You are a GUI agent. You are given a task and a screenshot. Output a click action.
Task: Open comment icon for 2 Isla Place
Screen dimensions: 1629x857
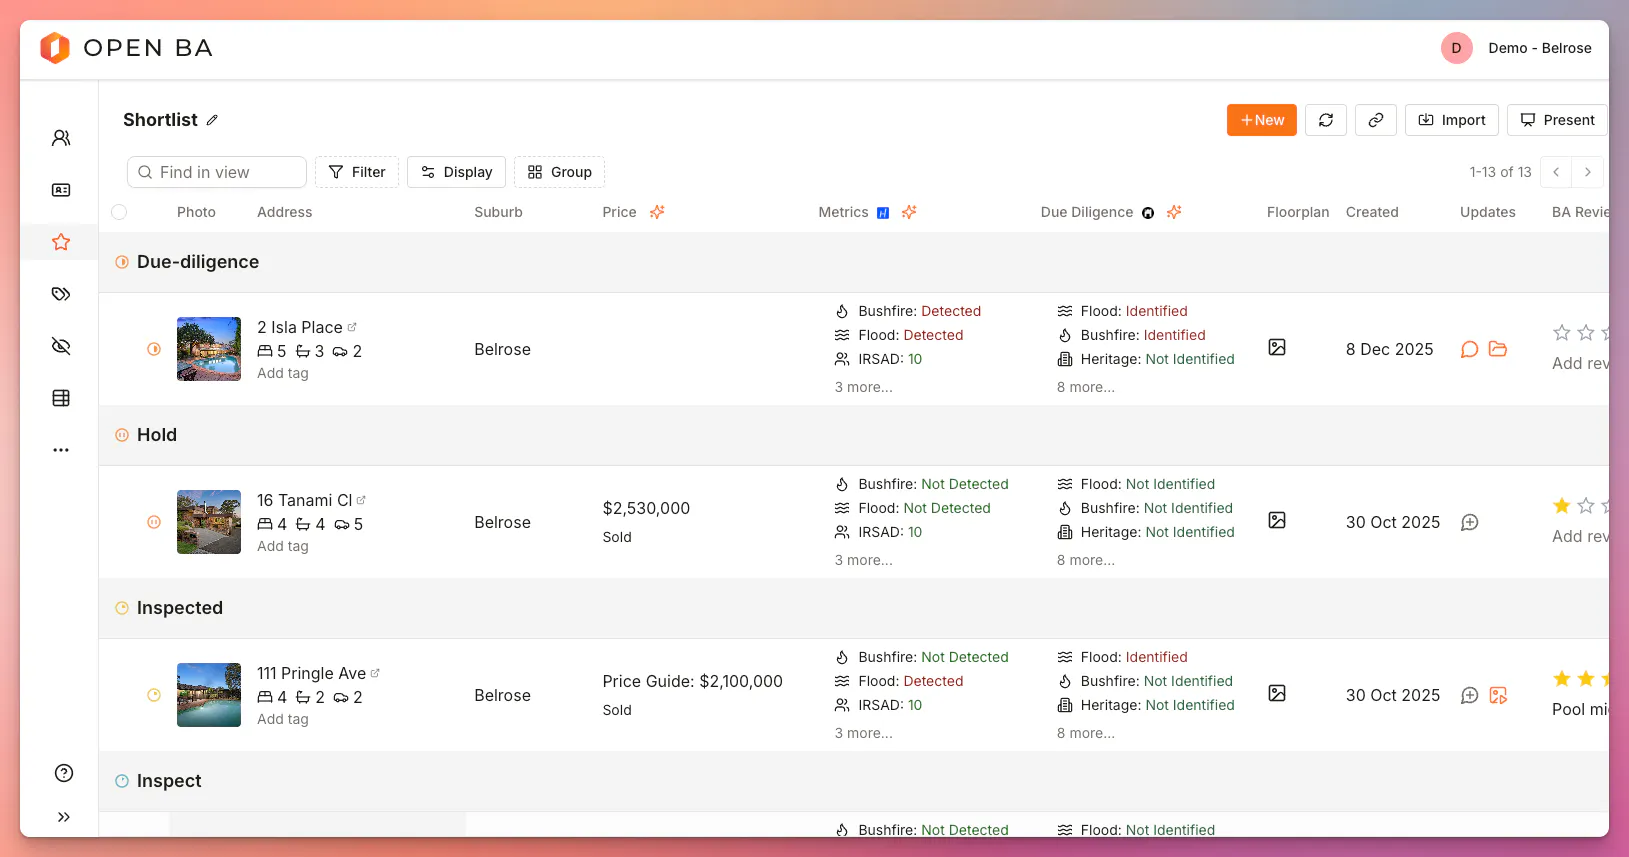coord(1469,349)
